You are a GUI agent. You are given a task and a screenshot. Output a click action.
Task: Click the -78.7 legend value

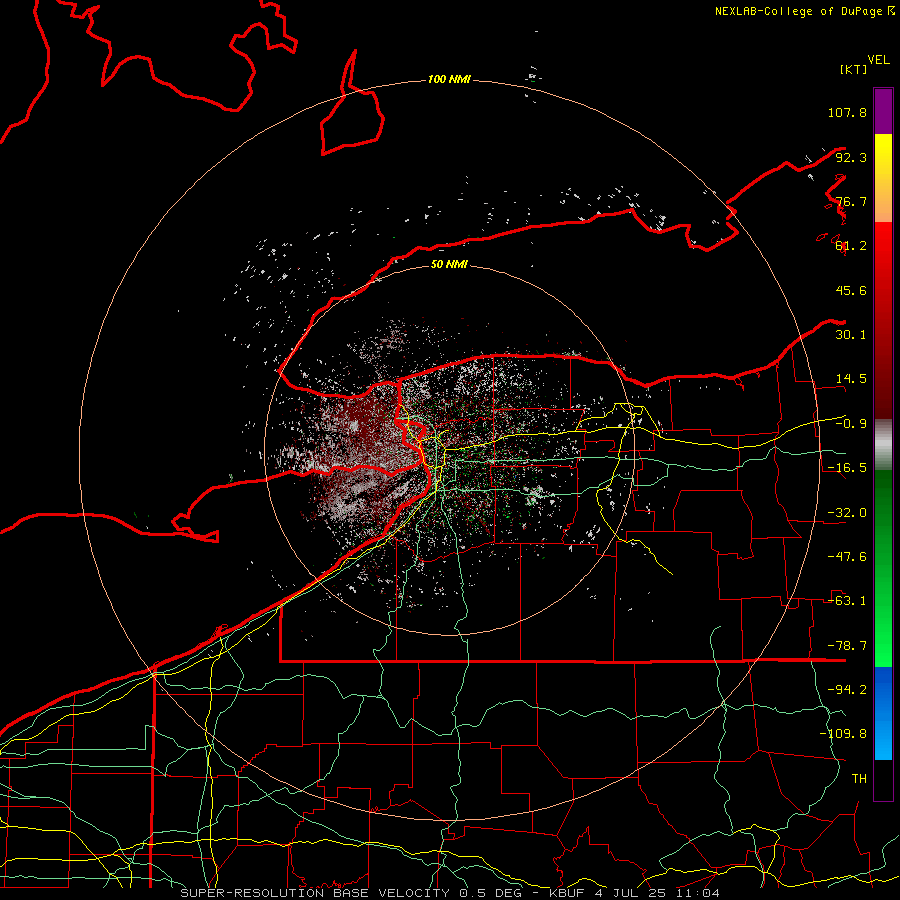pos(847,646)
